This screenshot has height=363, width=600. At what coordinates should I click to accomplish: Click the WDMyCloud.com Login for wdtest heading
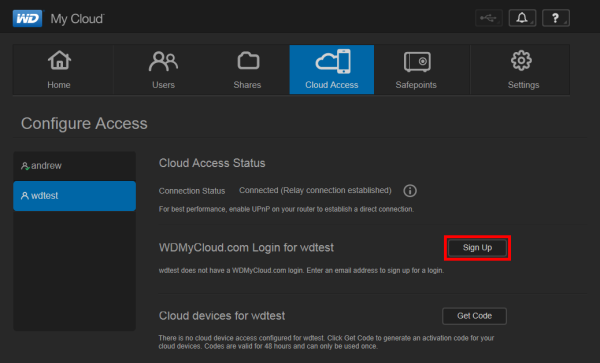[246, 247]
